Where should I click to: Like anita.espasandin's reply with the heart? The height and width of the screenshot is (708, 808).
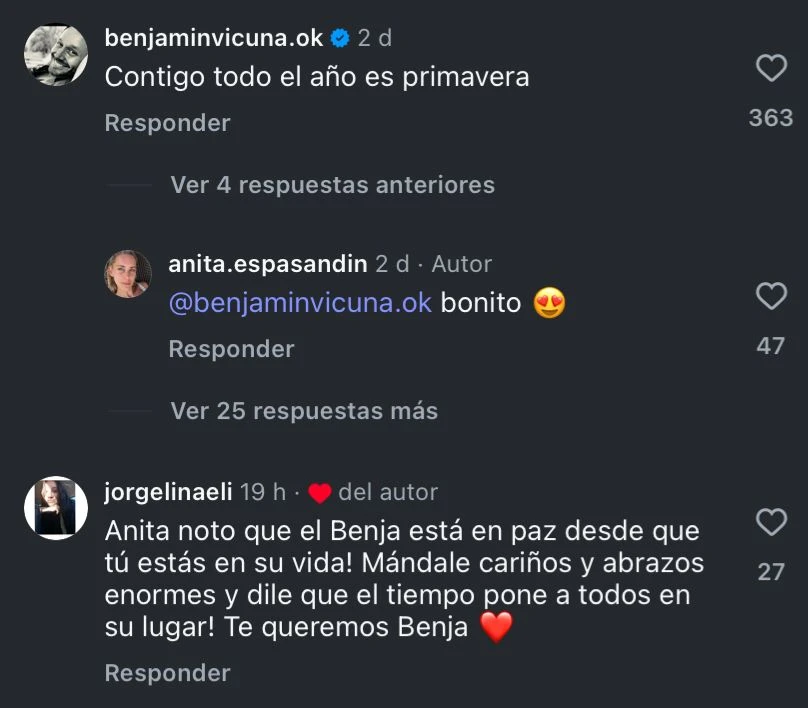pyautogui.click(x=771, y=296)
